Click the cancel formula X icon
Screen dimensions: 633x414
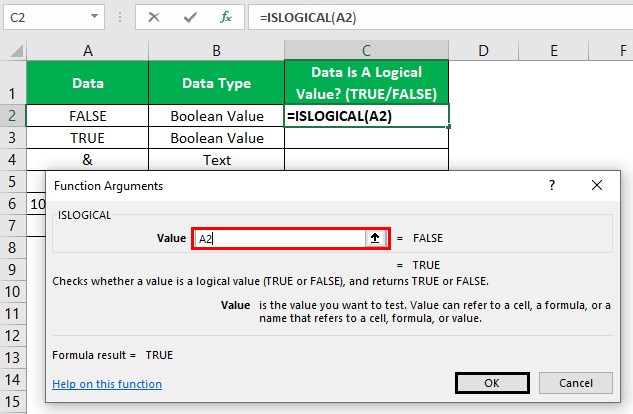click(x=154, y=17)
